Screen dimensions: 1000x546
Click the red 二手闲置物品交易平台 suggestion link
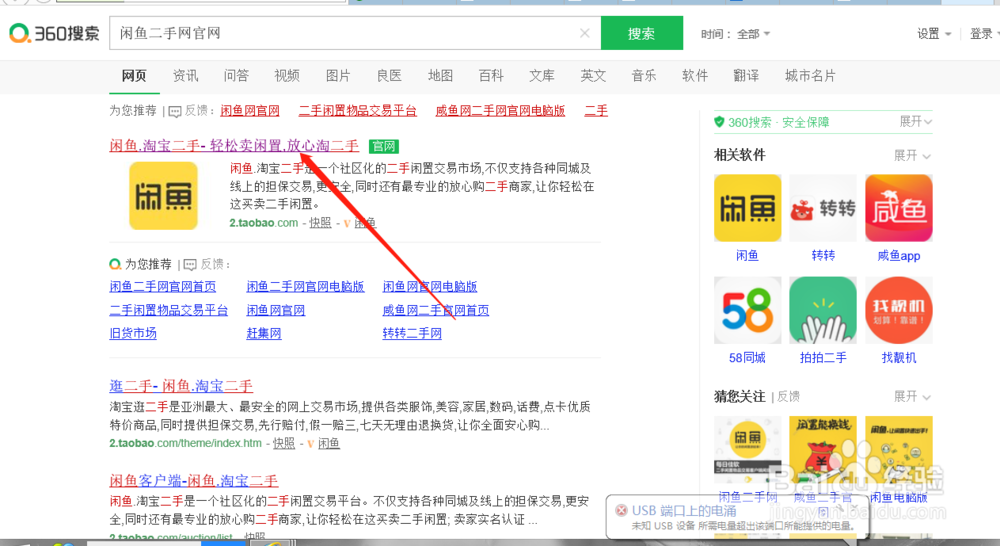click(x=358, y=111)
